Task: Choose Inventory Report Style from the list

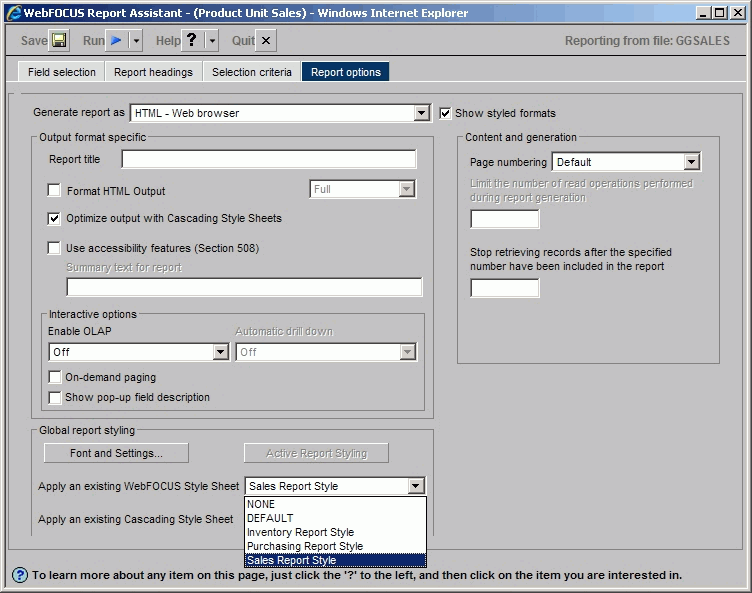Action: coord(335,532)
